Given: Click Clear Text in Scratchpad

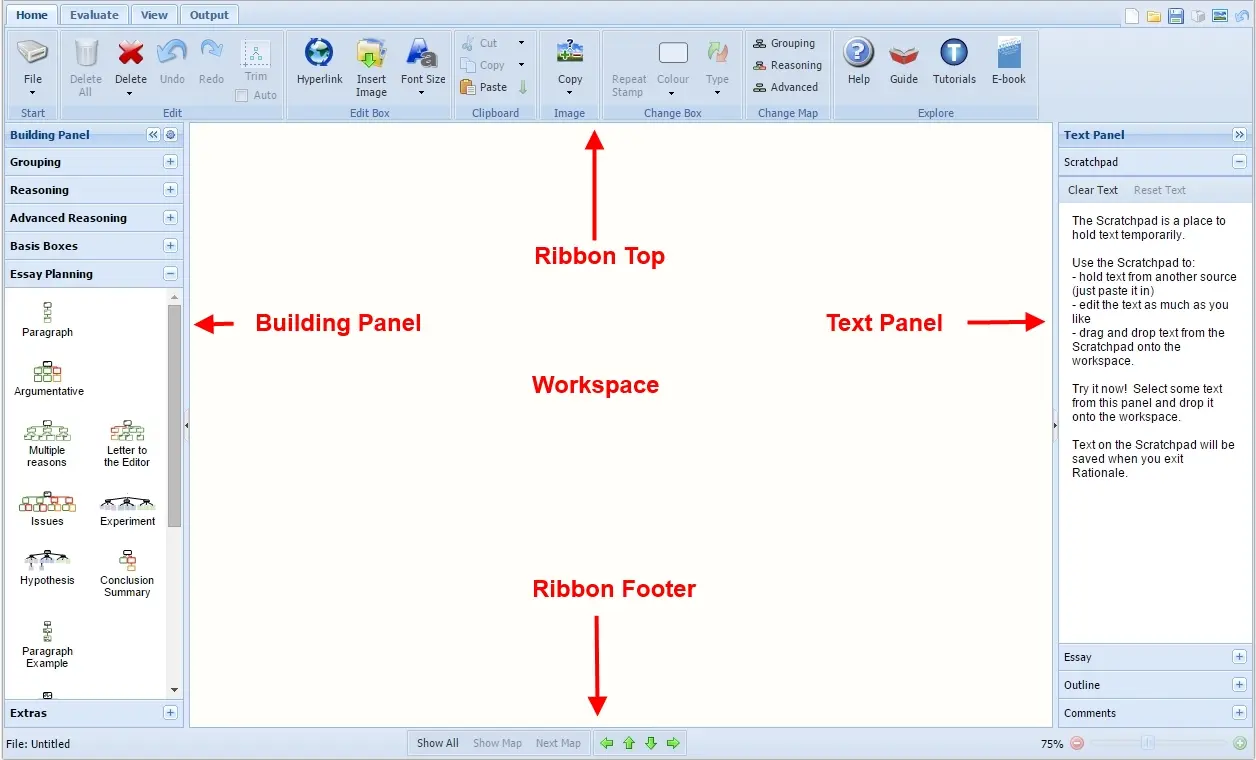Looking at the screenshot, I should tap(1093, 190).
